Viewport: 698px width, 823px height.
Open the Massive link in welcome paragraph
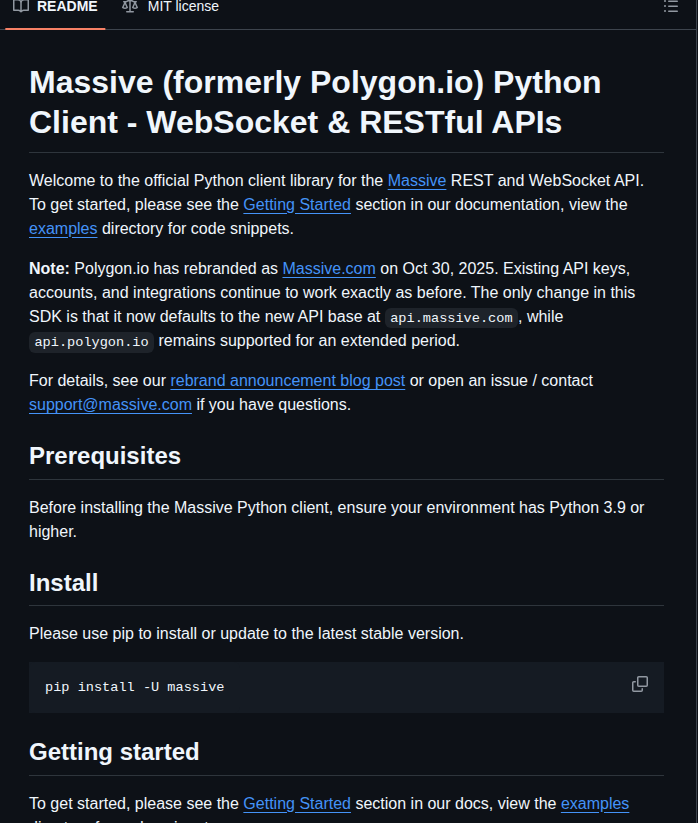click(x=417, y=181)
